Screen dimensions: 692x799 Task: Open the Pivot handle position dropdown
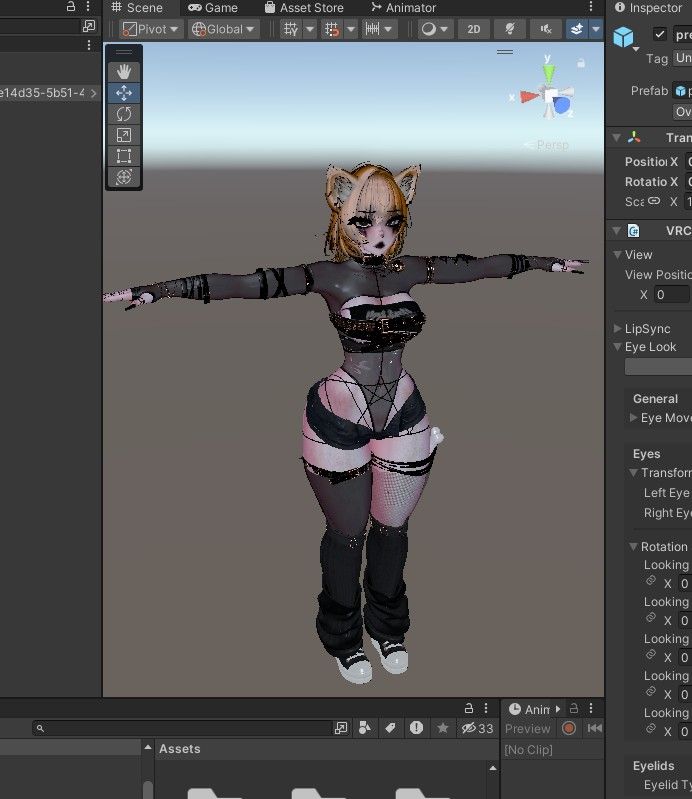(x=150, y=29)
